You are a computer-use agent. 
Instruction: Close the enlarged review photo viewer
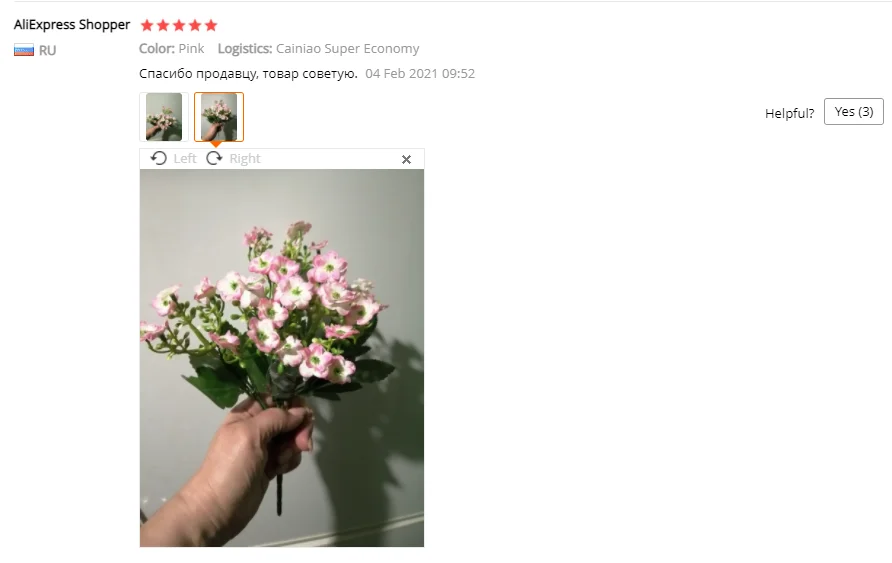[x=406, y=159]
